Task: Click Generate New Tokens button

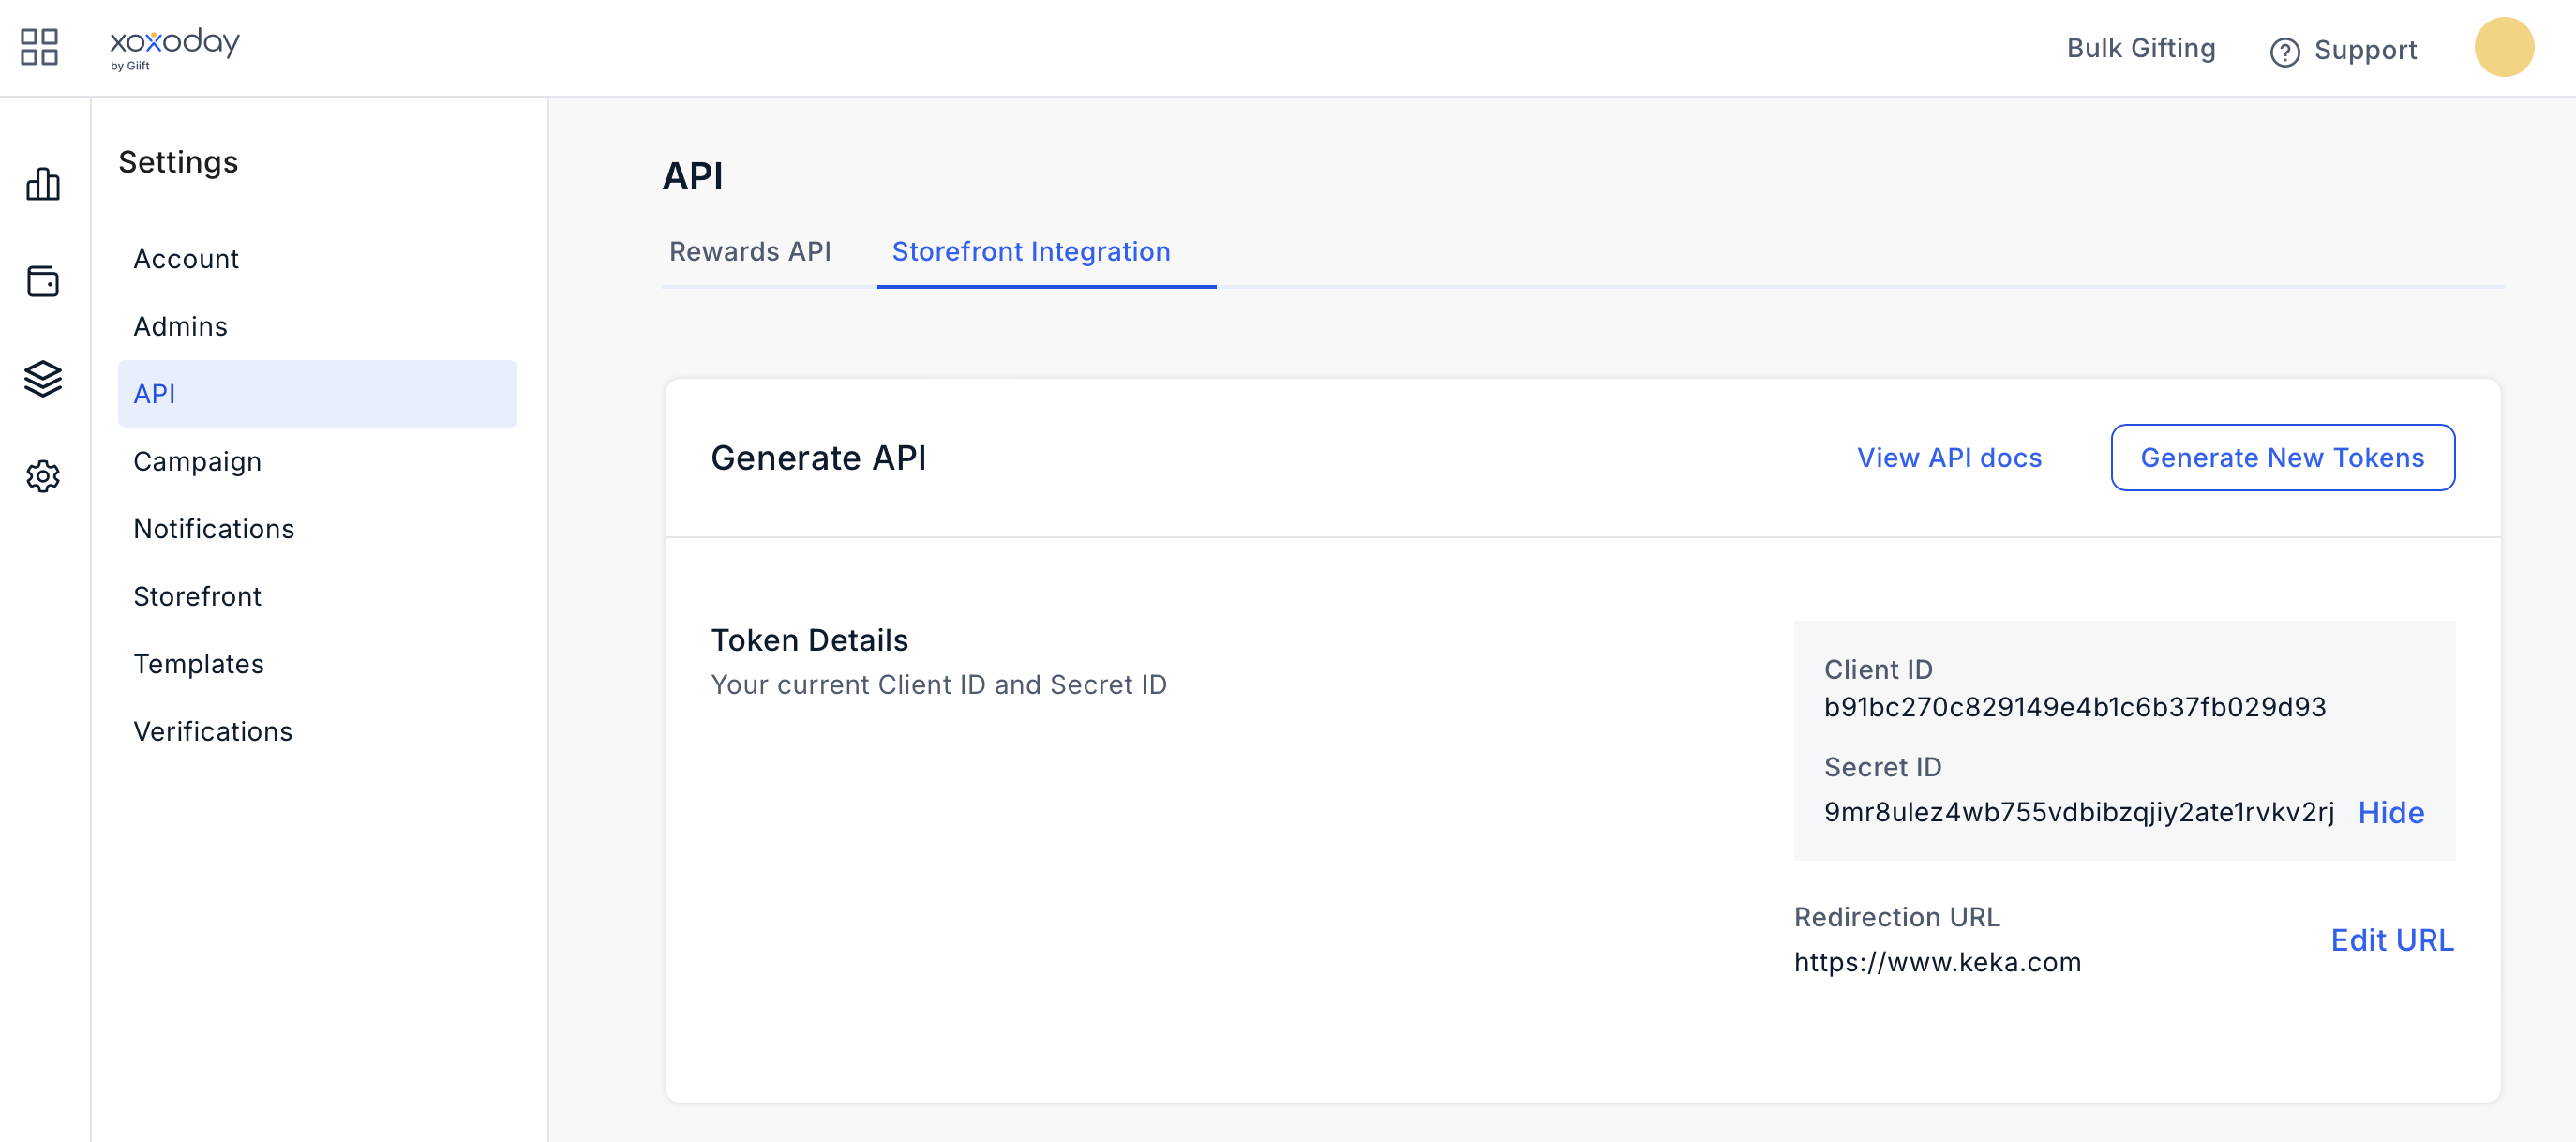Action: click(x=2281, y=458)
